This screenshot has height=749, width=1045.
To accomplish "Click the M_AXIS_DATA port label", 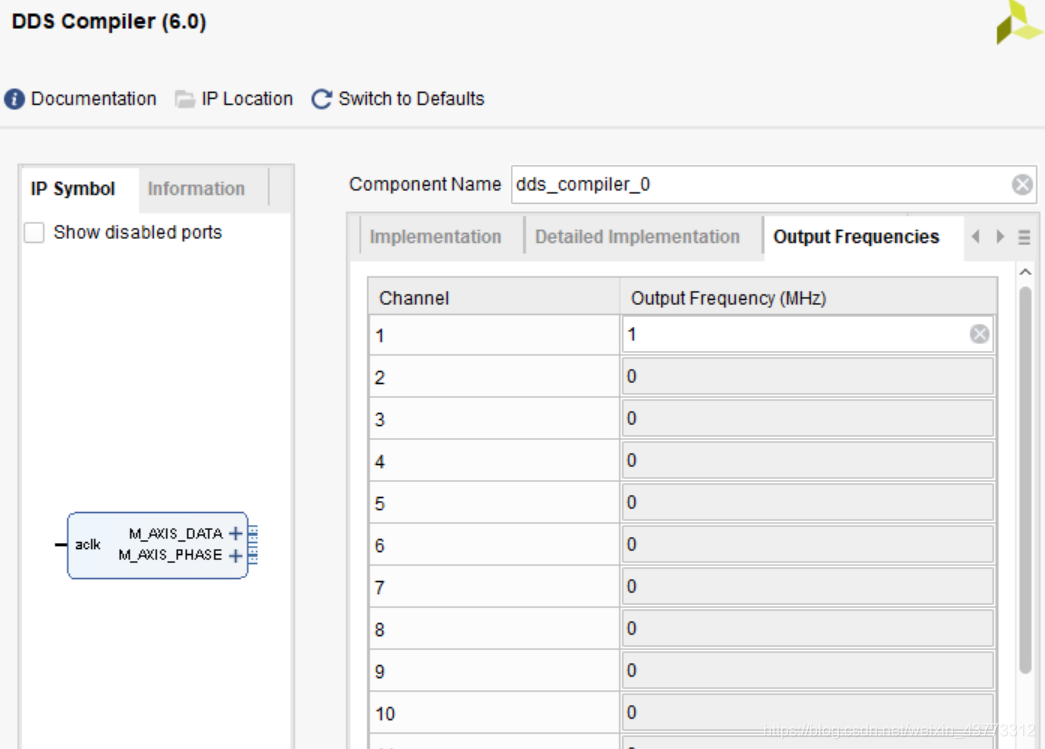I will click(175, 533).
